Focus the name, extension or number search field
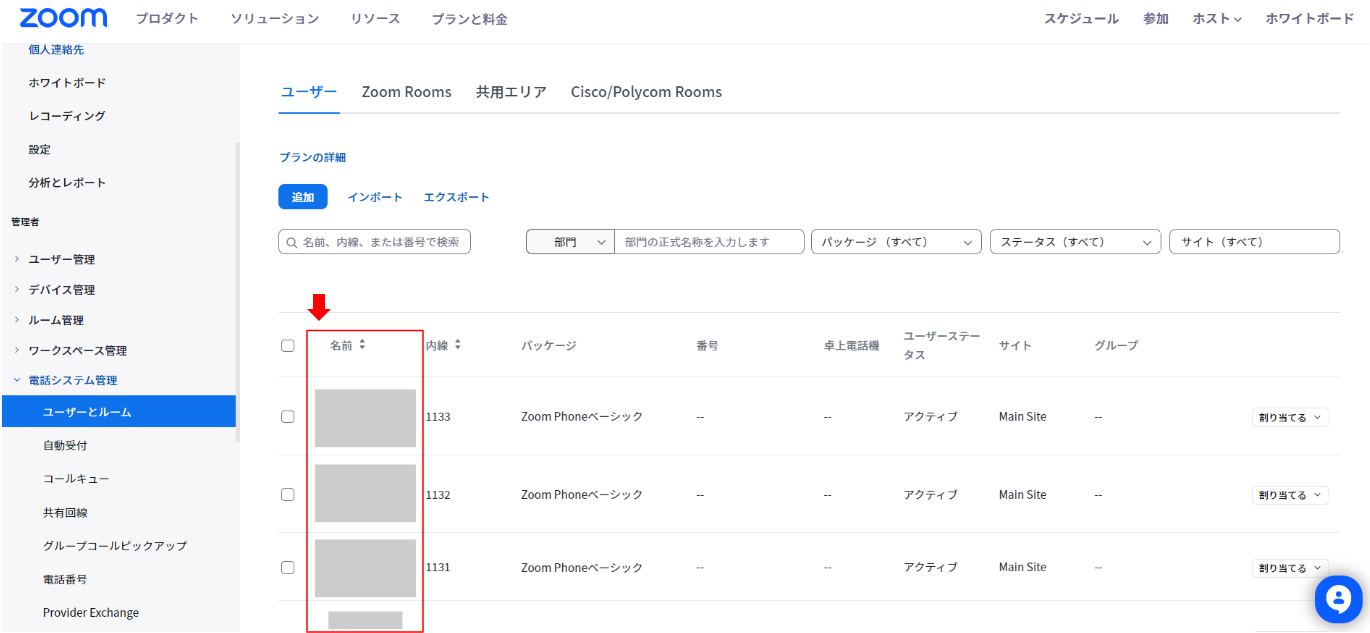The height and width of the screenshot is (633, 1370). (x=374, y=242)
